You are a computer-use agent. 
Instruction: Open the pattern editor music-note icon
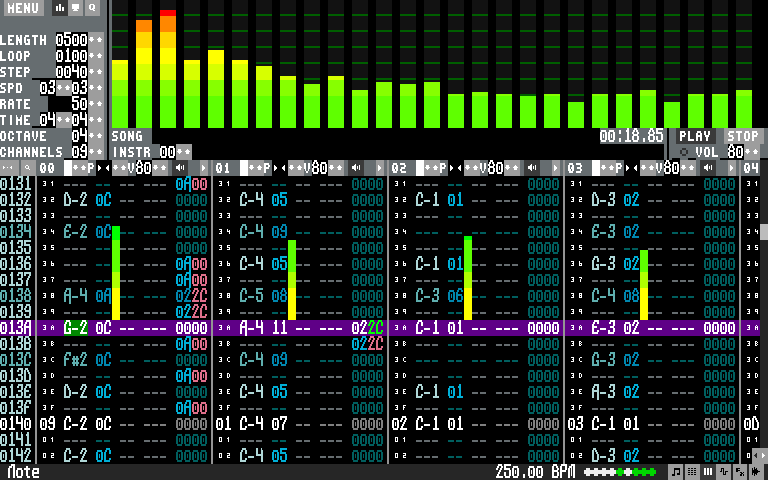point(676,472)
